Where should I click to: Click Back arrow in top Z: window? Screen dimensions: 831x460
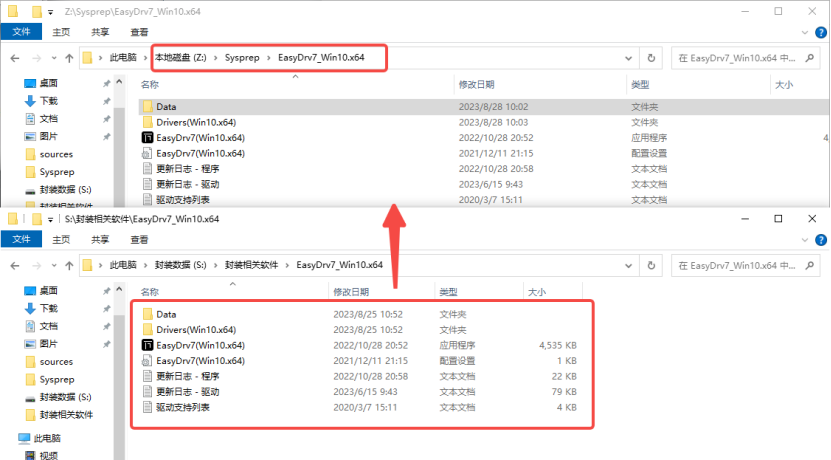(x=15, y=58)
